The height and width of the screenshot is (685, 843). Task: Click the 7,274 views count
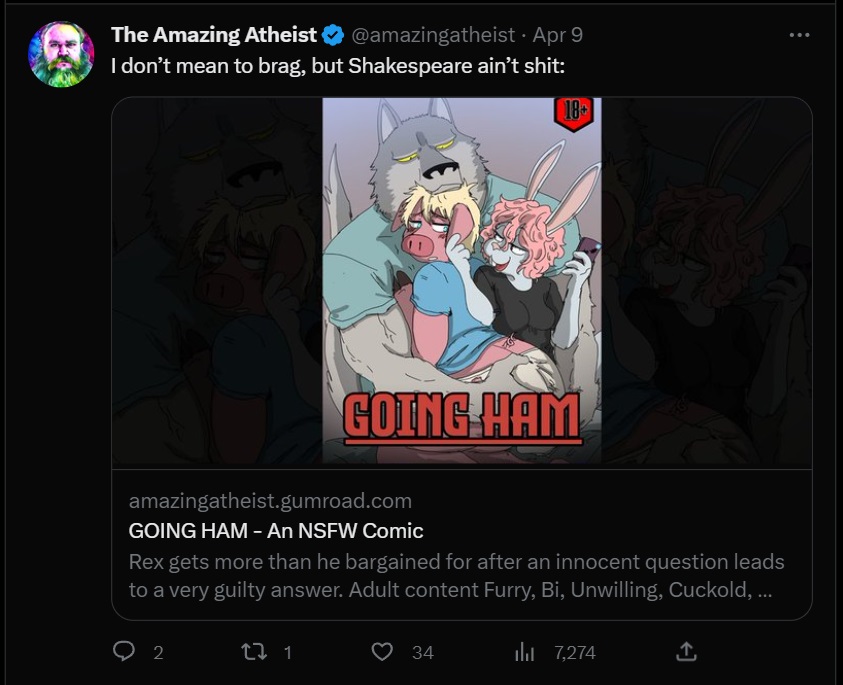click(575, 653)
